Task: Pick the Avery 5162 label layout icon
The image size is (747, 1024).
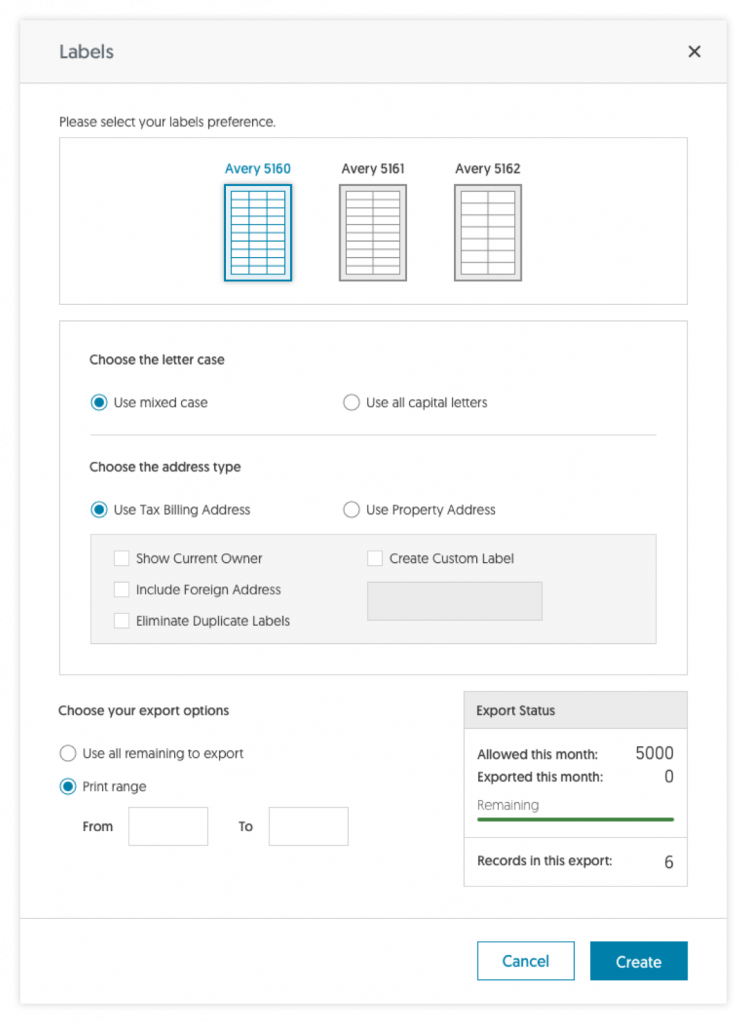Action: [x=488, y=232]
